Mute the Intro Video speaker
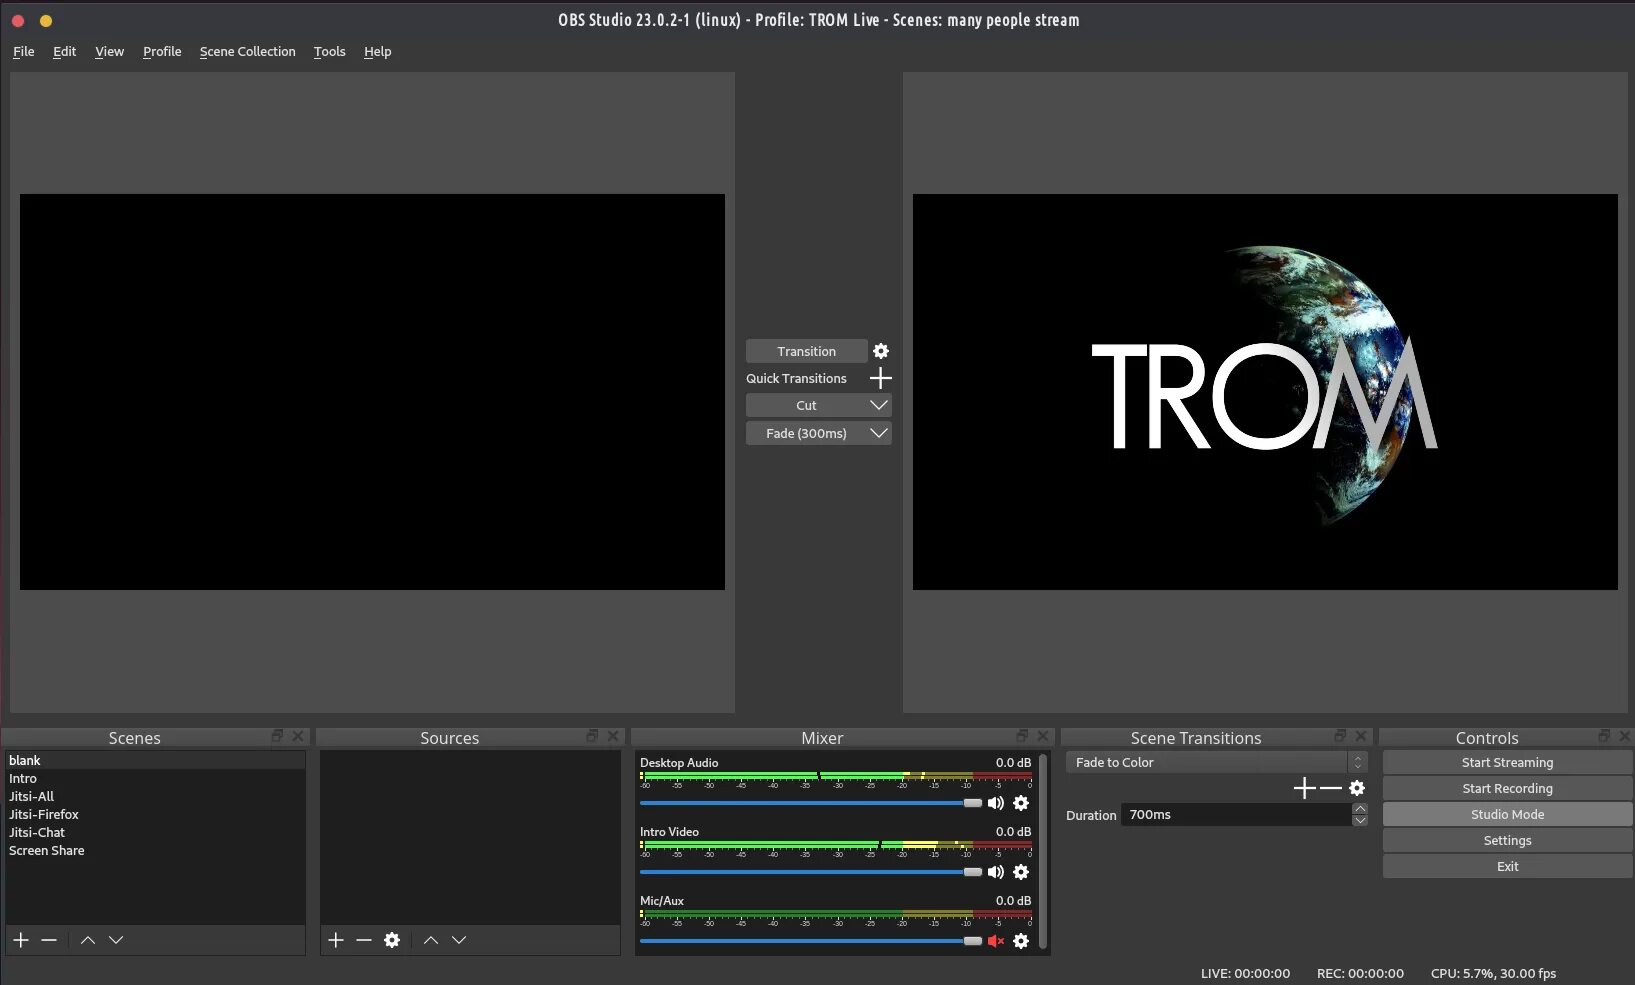1635x985 pixels. [x=996, y=872]
